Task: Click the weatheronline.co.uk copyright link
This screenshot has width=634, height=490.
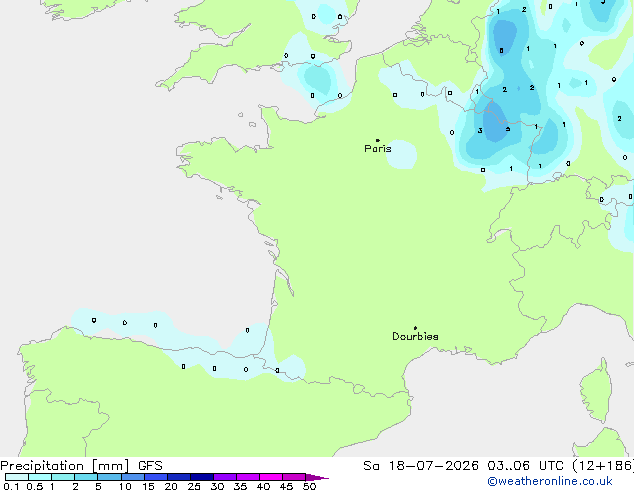Action: (550, 481)
